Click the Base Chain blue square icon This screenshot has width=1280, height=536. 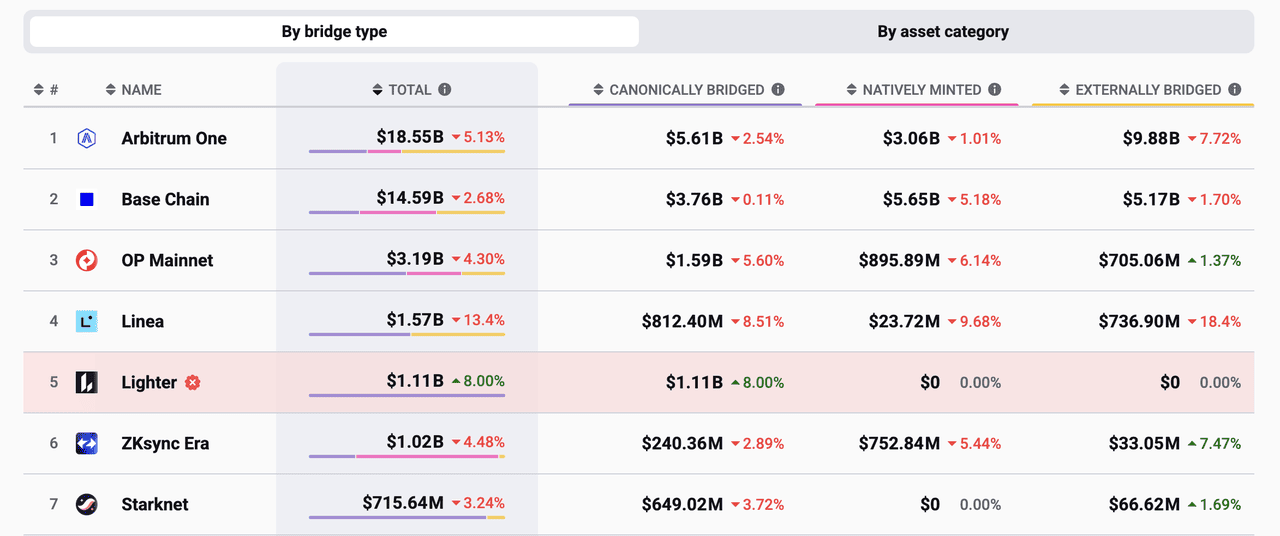87,199
